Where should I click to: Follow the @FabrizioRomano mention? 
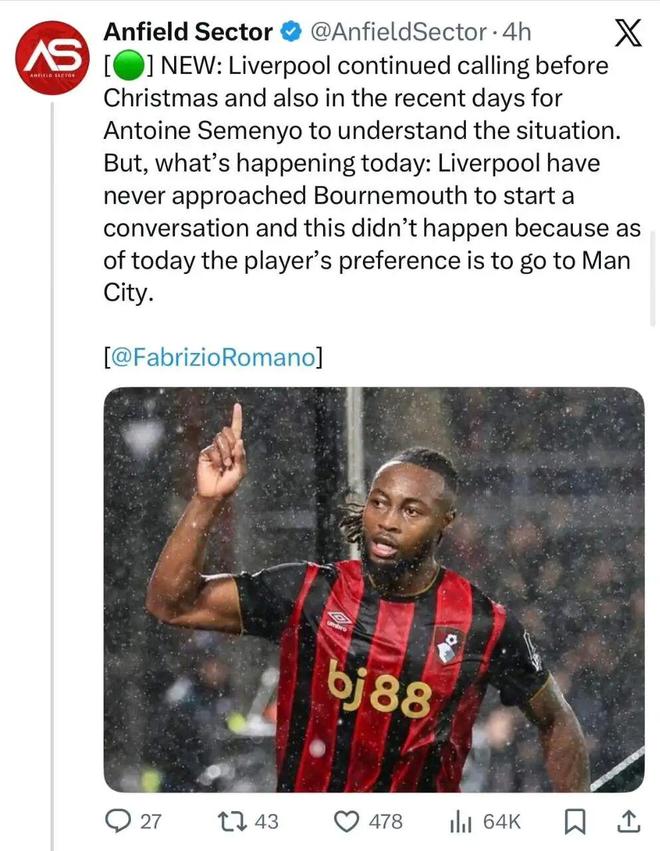[x=213, y=357]
